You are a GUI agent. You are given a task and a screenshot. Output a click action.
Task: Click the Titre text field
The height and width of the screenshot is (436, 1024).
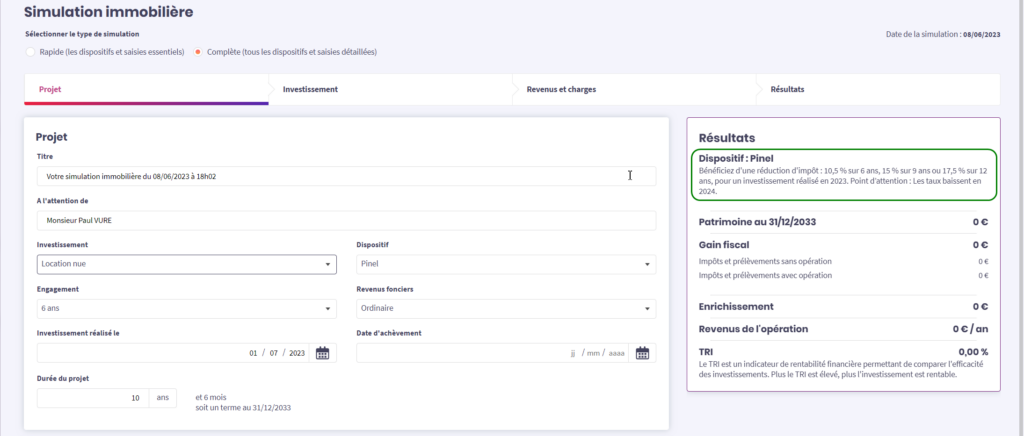[345, 176]
